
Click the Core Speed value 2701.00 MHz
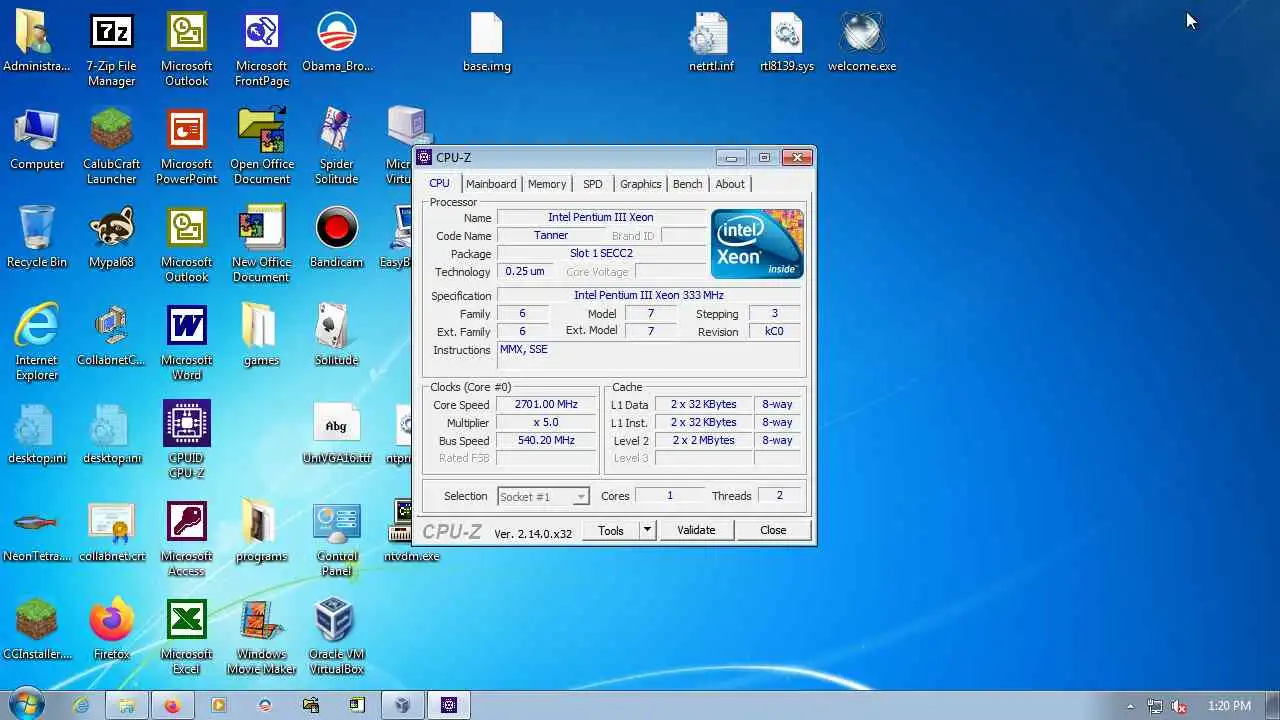pos(546,405)
